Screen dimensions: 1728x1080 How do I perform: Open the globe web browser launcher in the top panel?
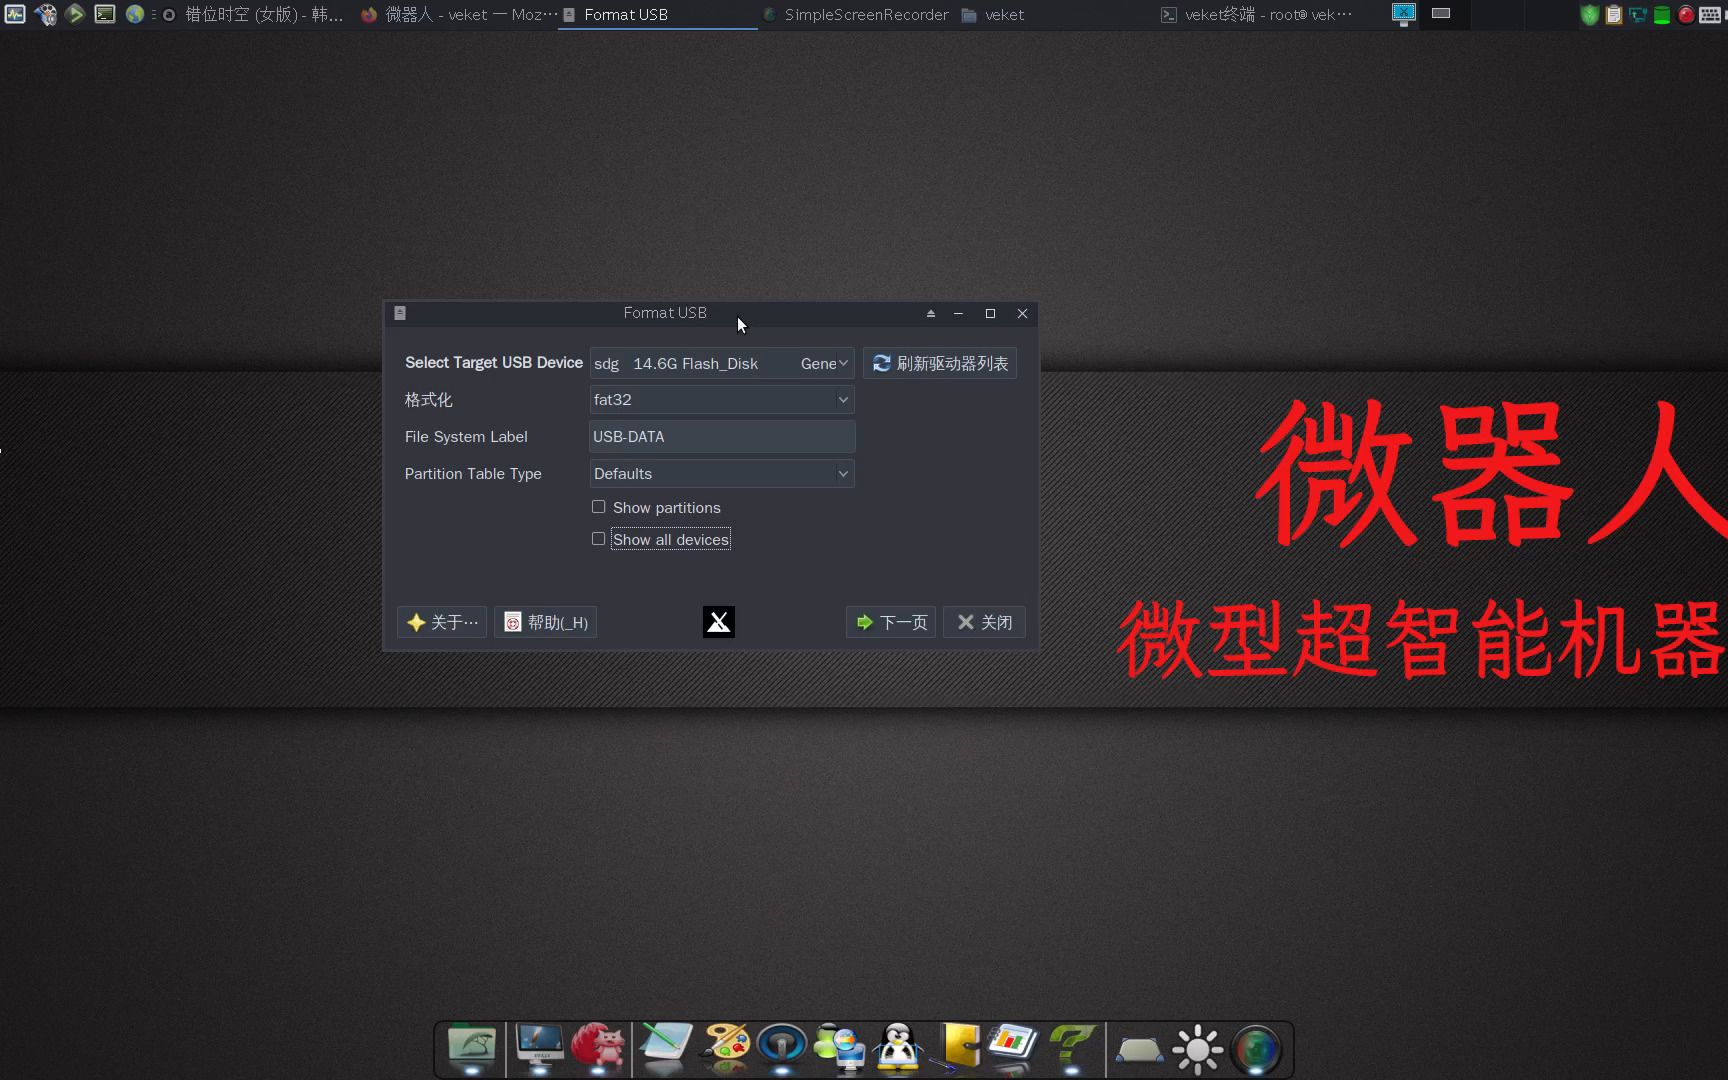(x=135, y=14)
